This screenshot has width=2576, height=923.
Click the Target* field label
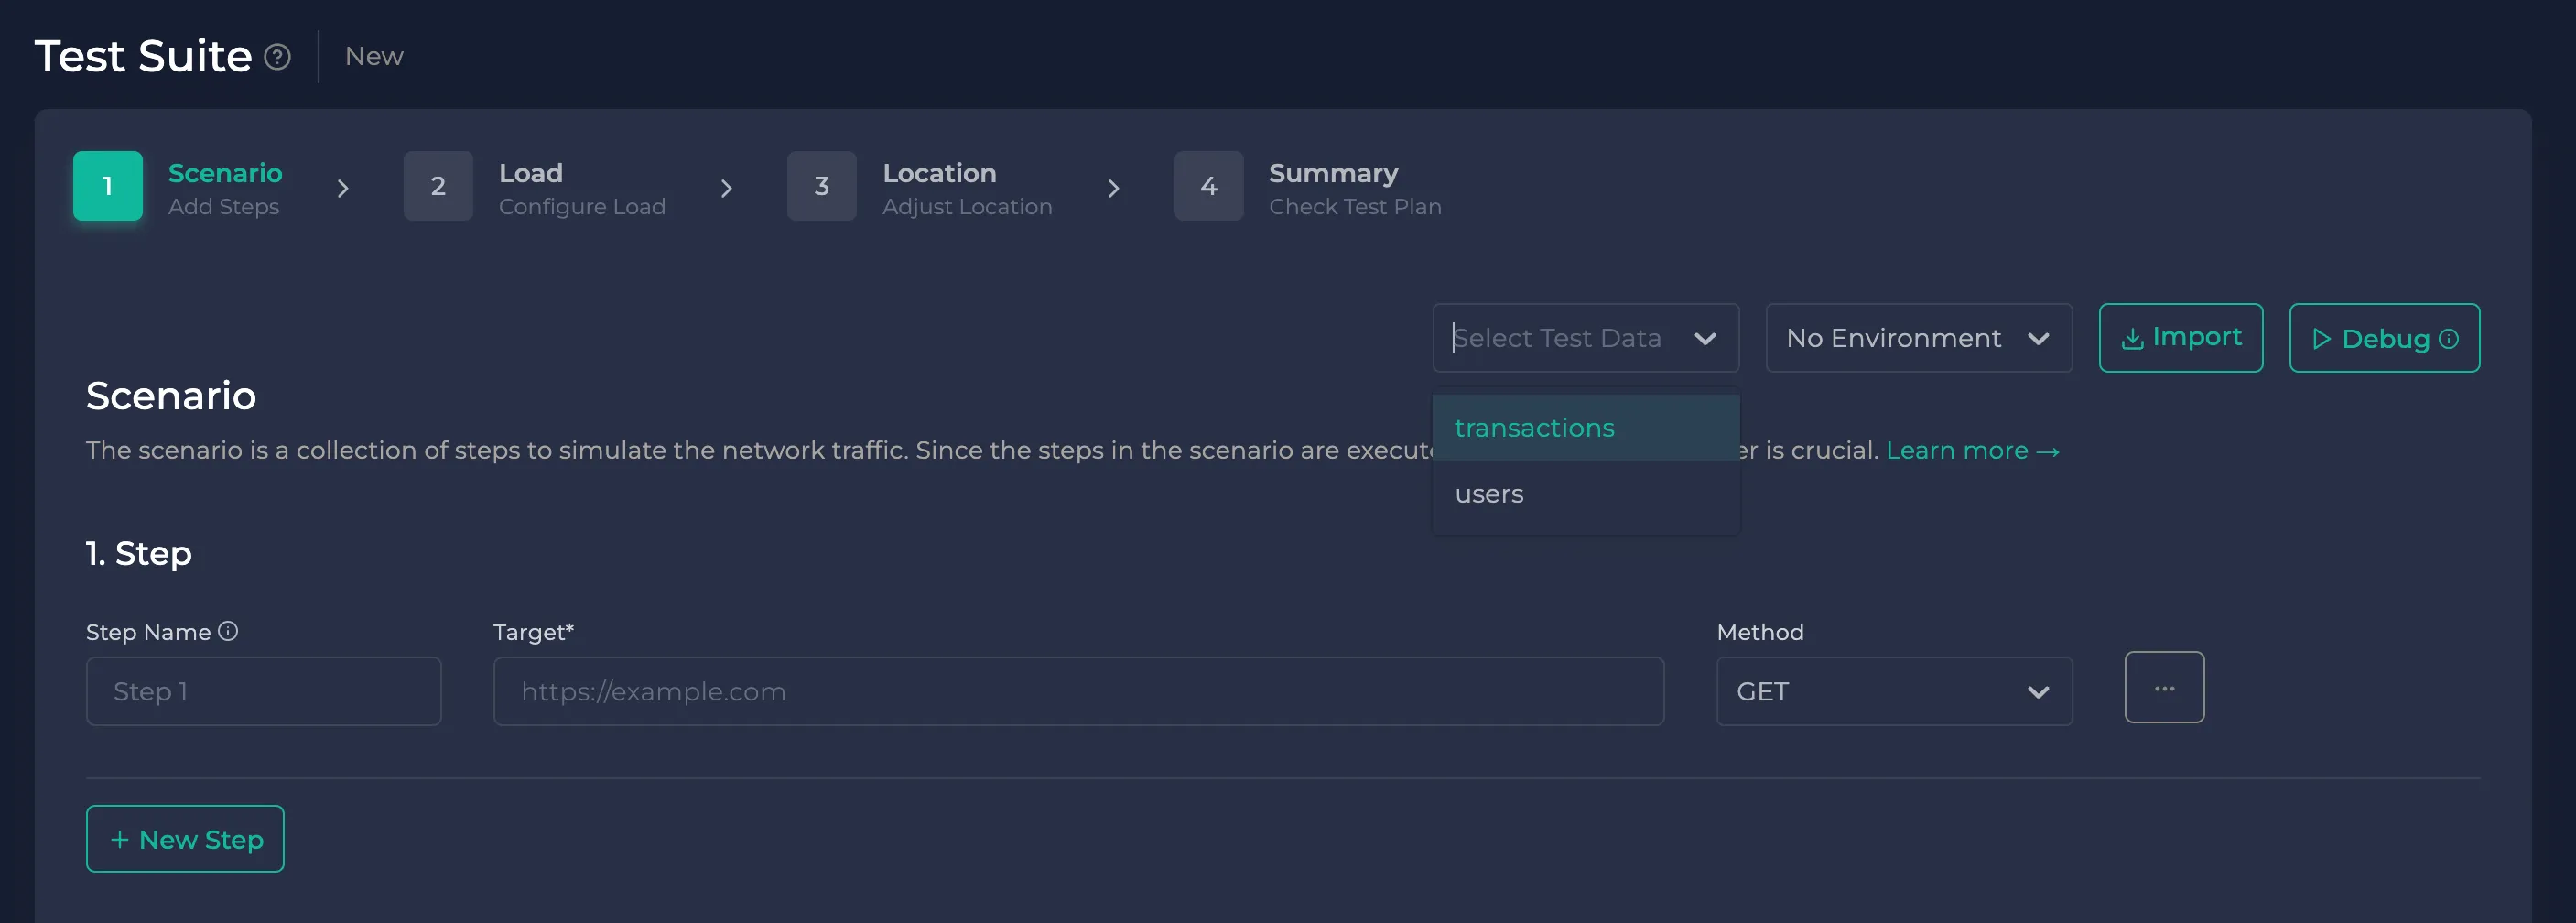[534, 632]
